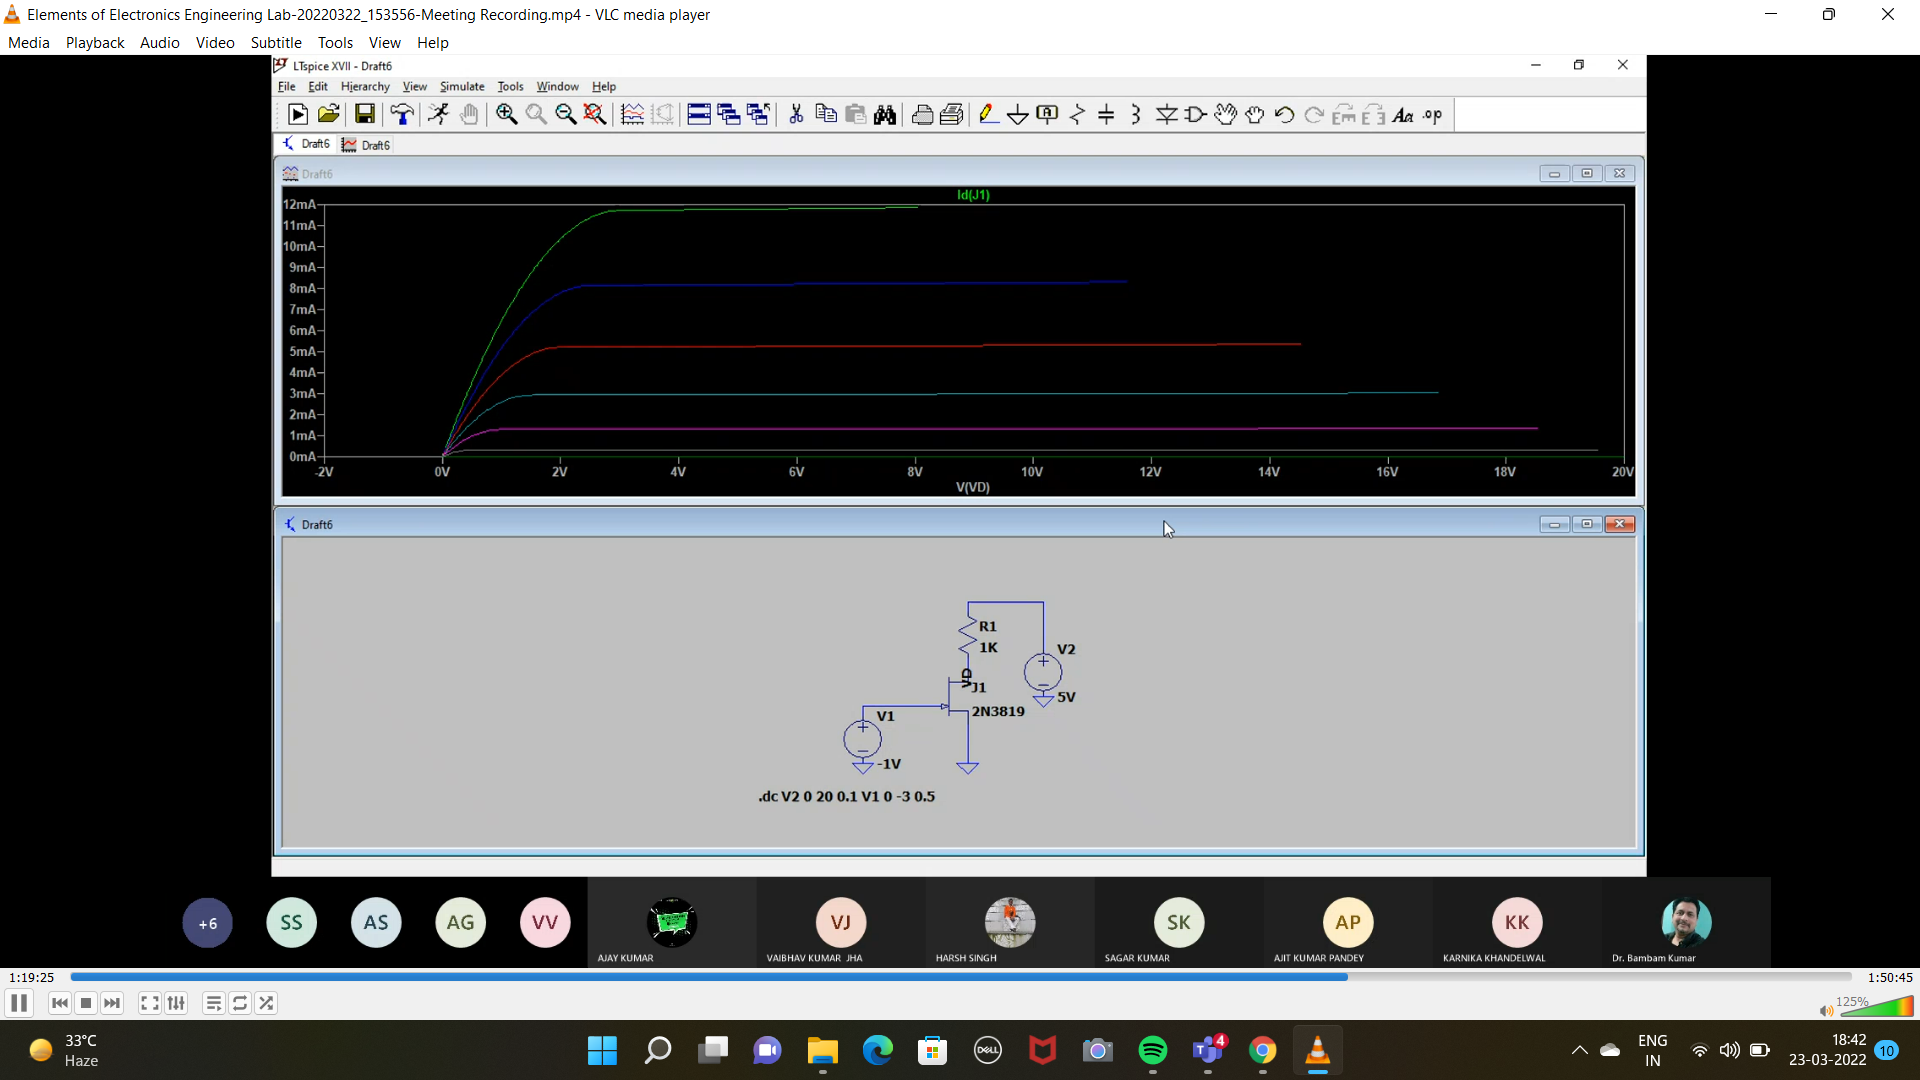Screen dimensions: 1920x1080
Task: Open Microsoft Teams from the taskbar
Action: [1208, 1051]
